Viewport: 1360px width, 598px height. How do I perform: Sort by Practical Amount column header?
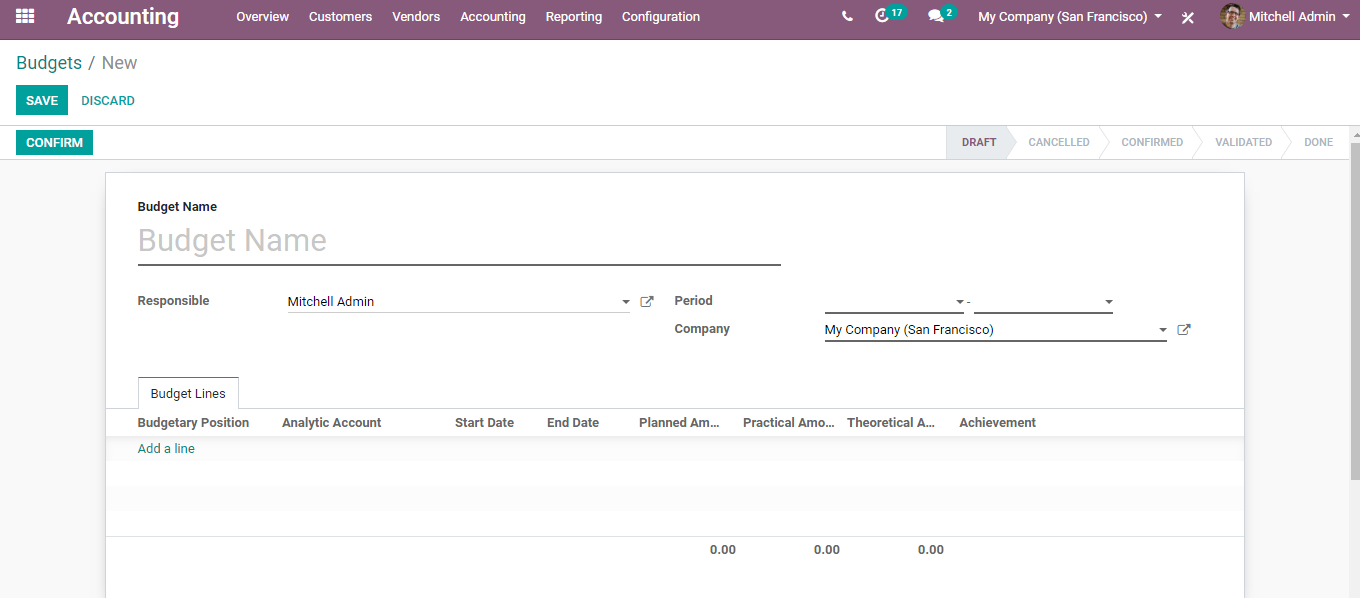789,423
